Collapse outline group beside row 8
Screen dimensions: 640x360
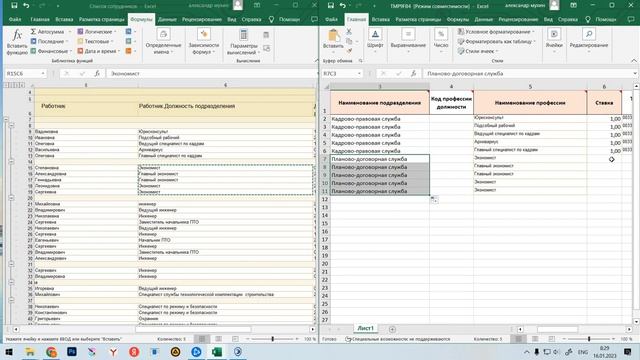tap(11, 125)
